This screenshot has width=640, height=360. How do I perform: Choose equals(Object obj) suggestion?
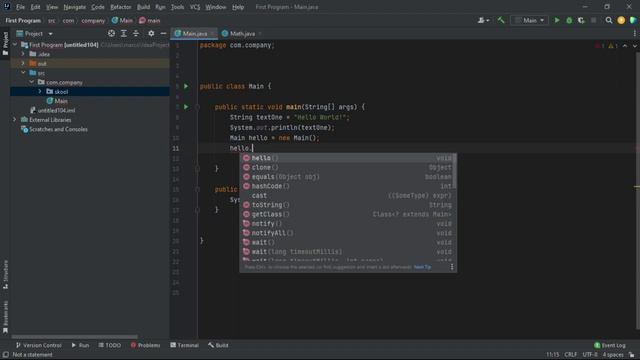click(x=347, y=177)
